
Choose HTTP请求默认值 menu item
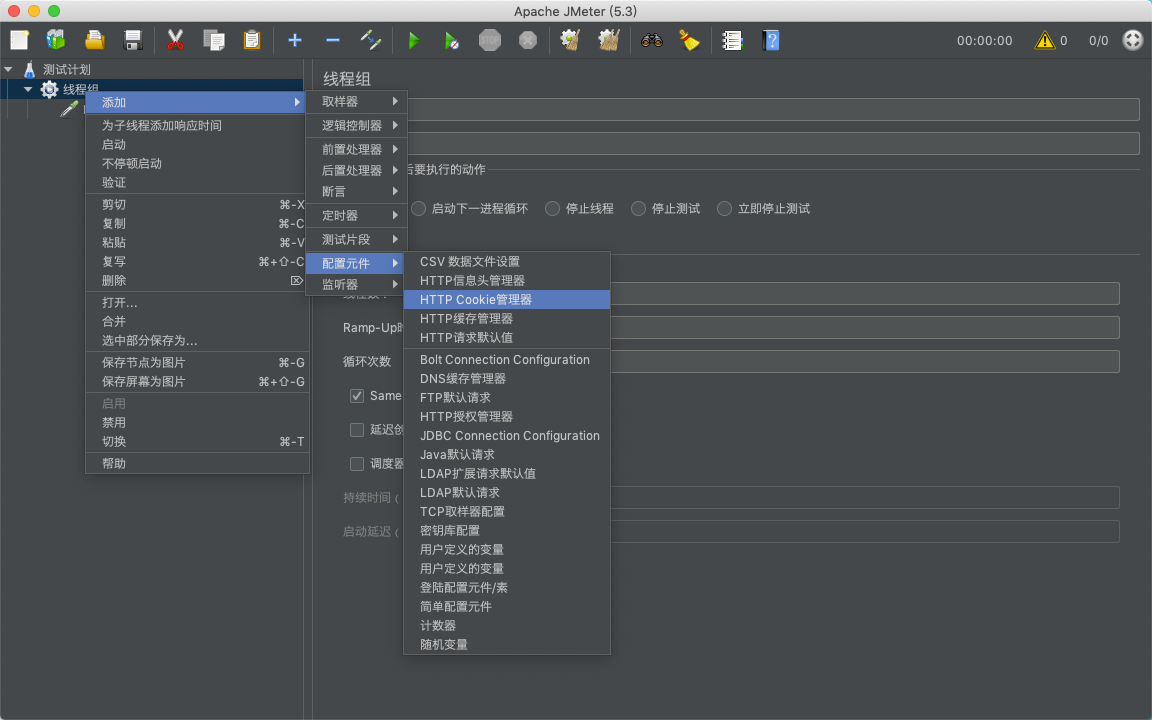[507, 338]
